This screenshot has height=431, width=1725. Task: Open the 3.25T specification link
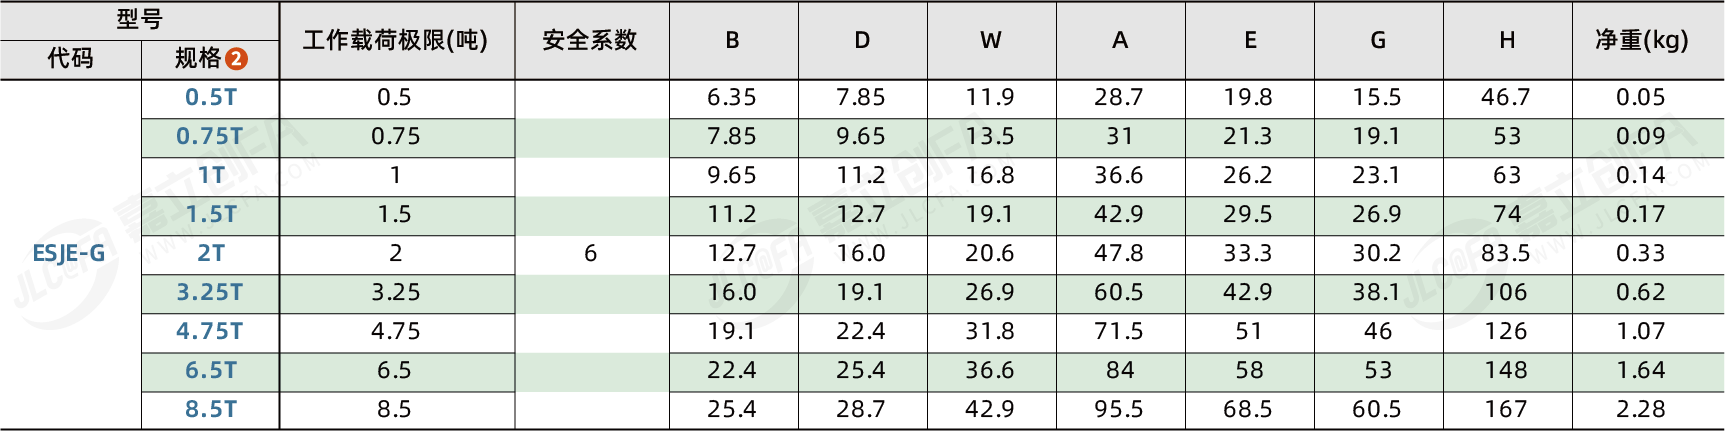[x=210, y=292]
